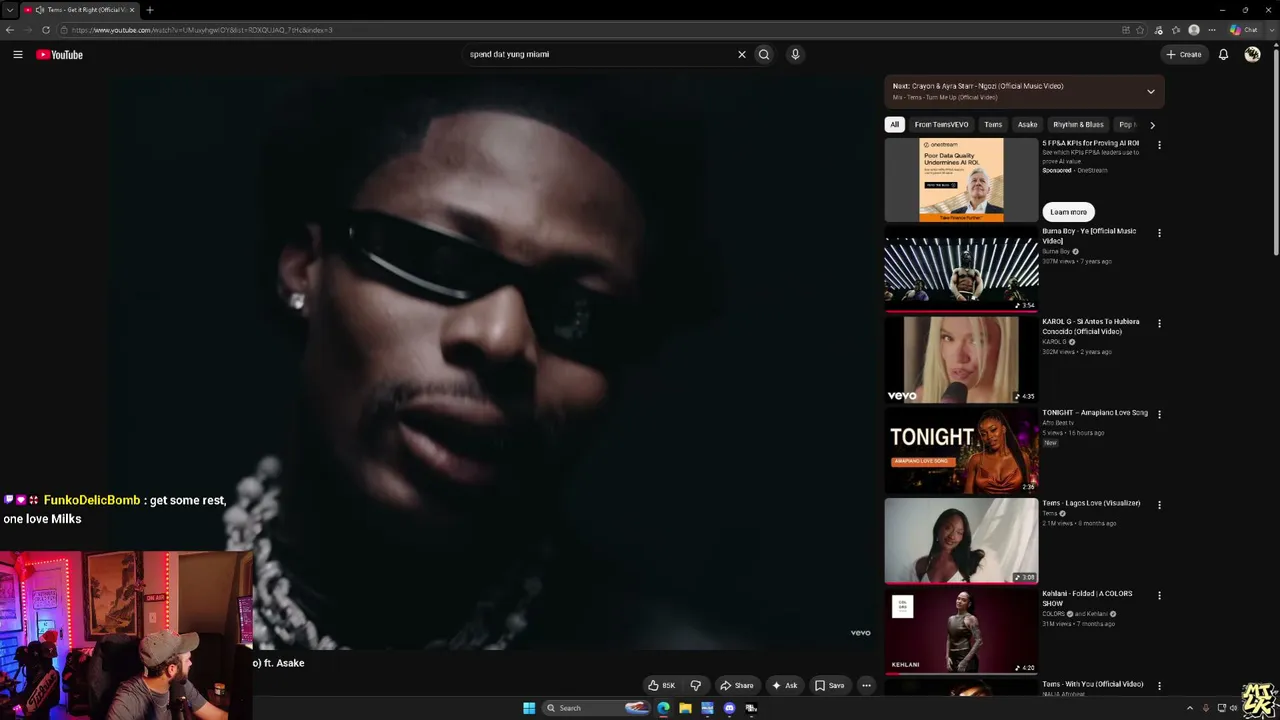Start voice search with microphone icon
This screenshot has width=1280, height=720.
pos(795,55)
